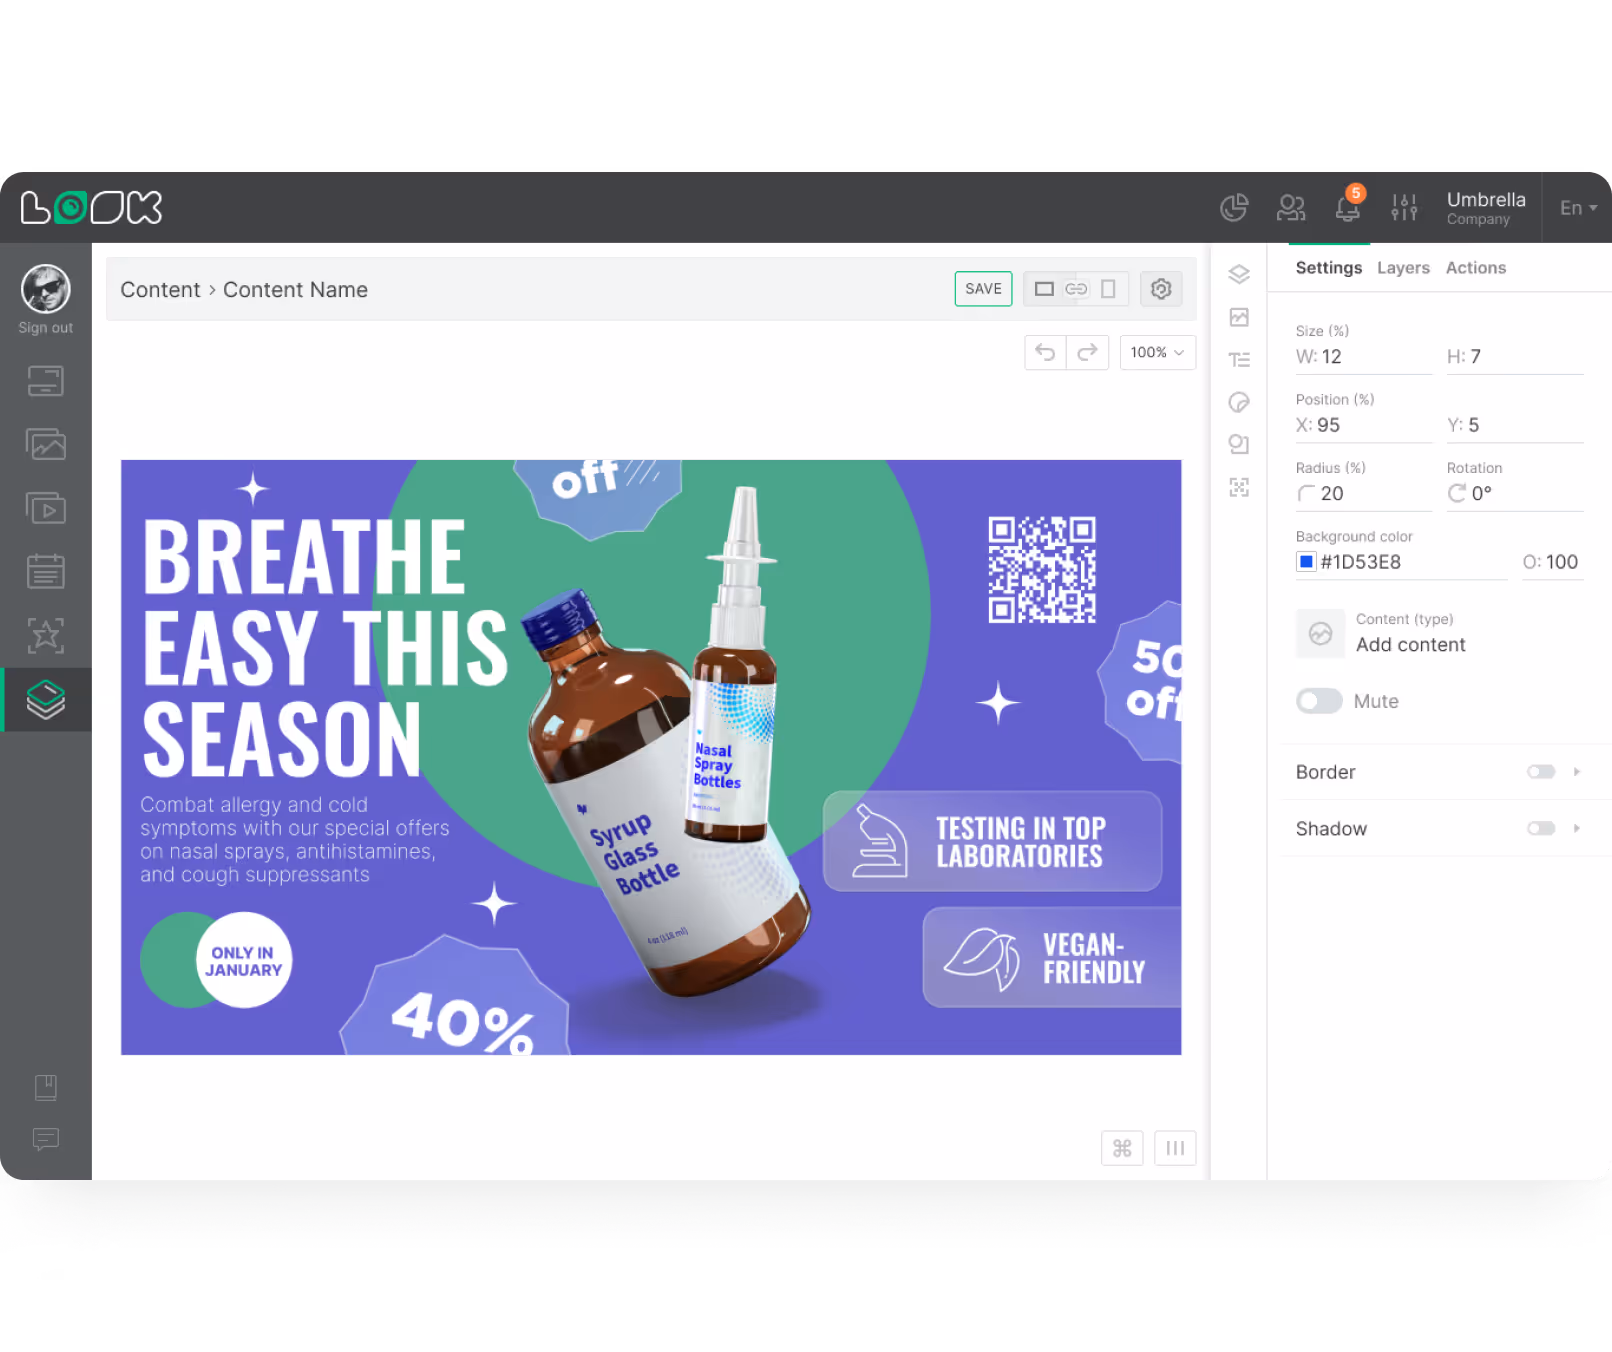This screenshot has width=1612, height=1352.
Task: Expand the Shadow section chevron
Action: coord(1577,828)
